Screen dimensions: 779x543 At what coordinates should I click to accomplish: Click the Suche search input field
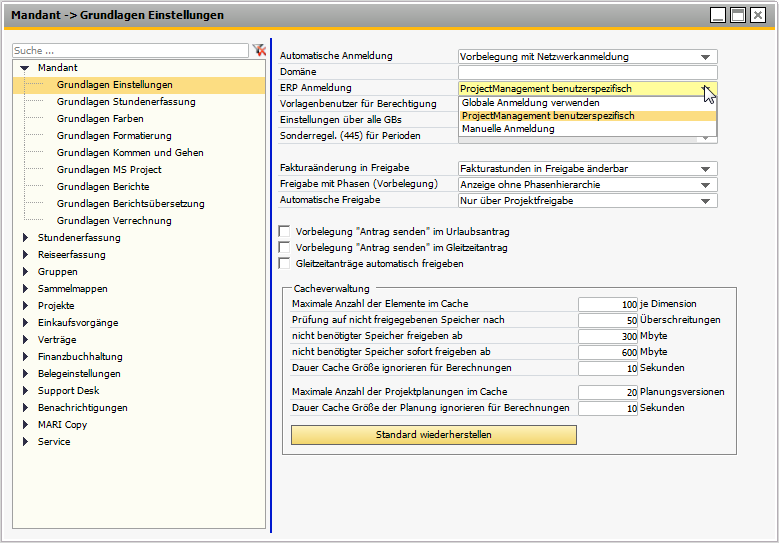(130, 50)
